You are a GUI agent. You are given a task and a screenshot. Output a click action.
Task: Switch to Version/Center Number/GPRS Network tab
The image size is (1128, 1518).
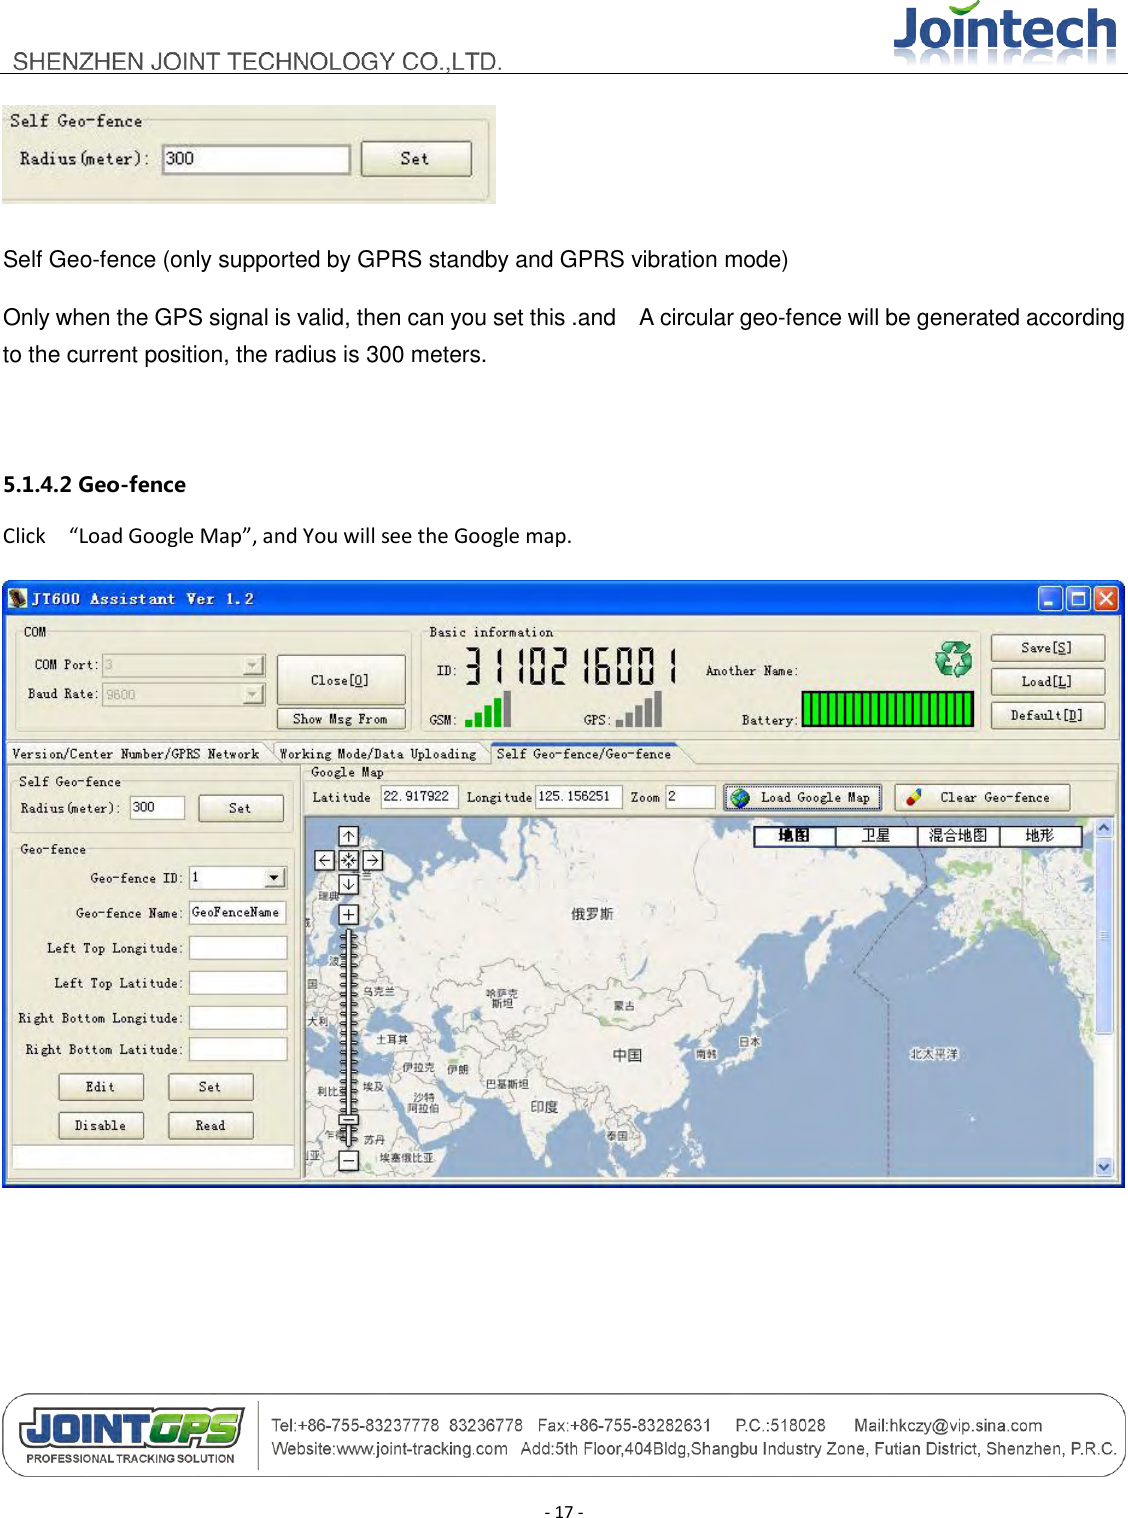point(135,753)
